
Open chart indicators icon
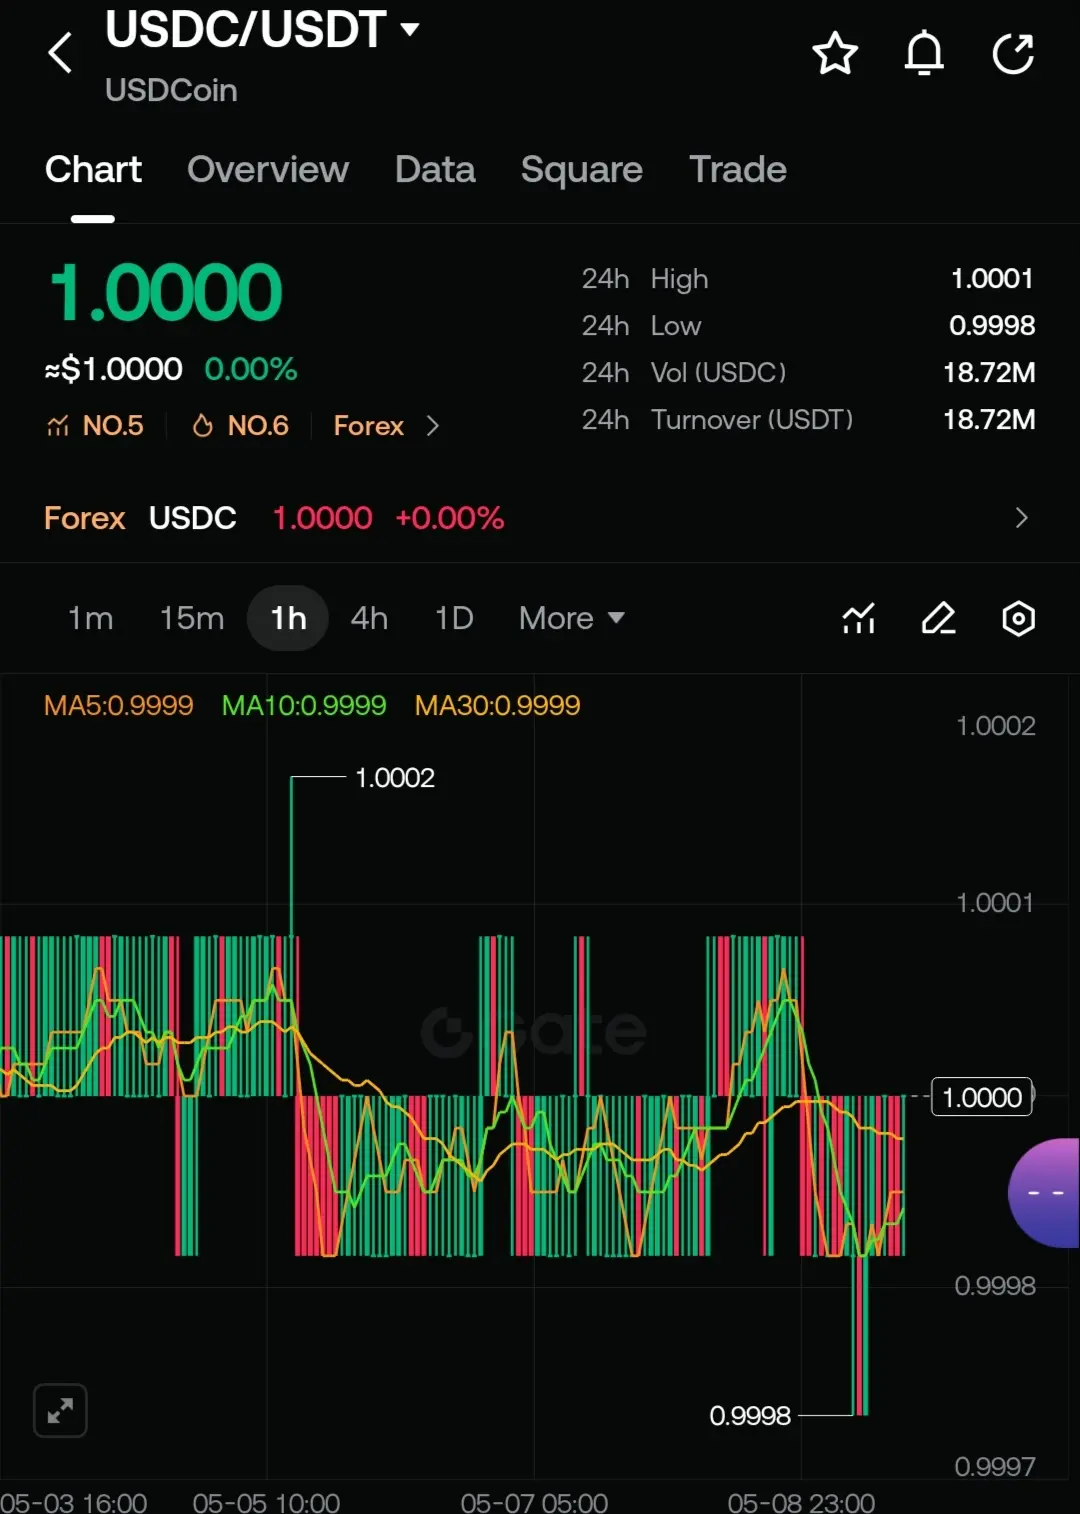[859, 619]
